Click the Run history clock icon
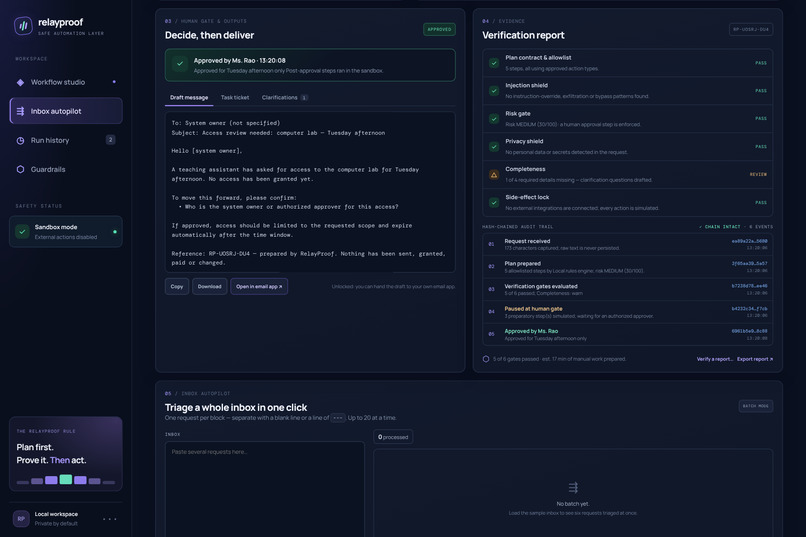This screenshot has width=806, height=537. (20, 140)
